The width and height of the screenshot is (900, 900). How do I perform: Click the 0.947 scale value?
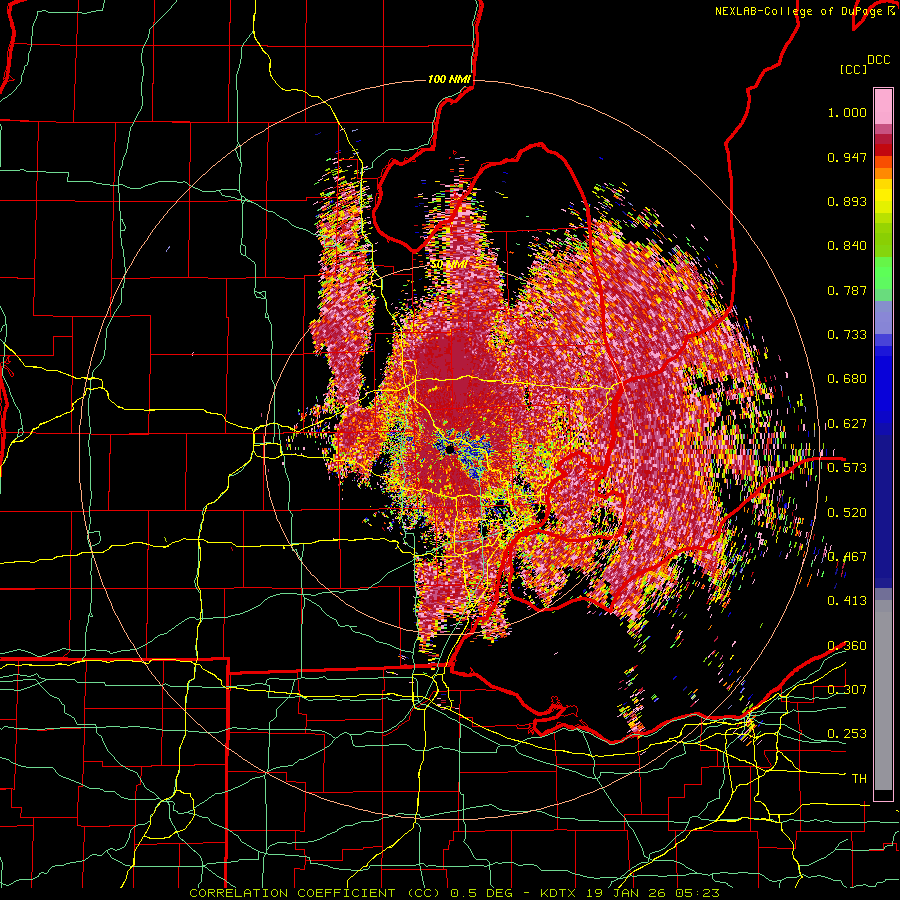coord(847,157)
